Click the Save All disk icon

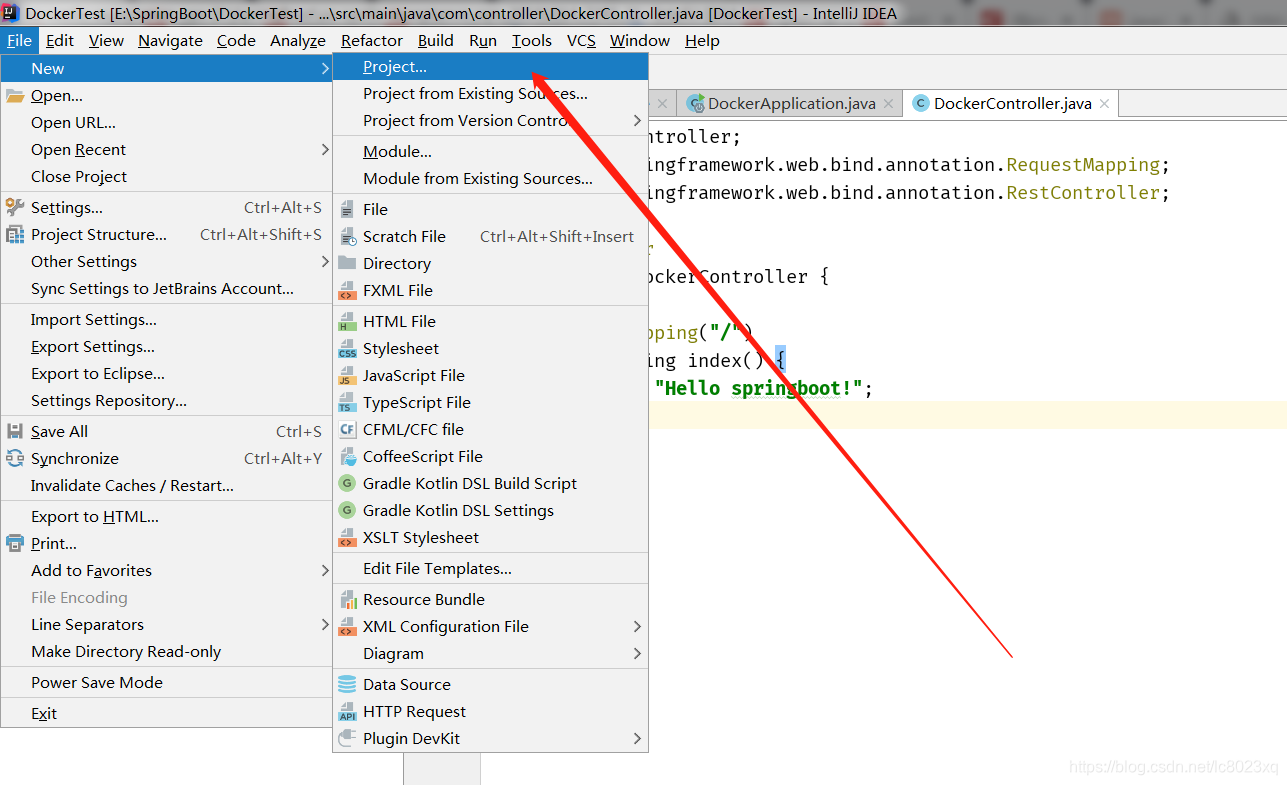pos(15,431)
